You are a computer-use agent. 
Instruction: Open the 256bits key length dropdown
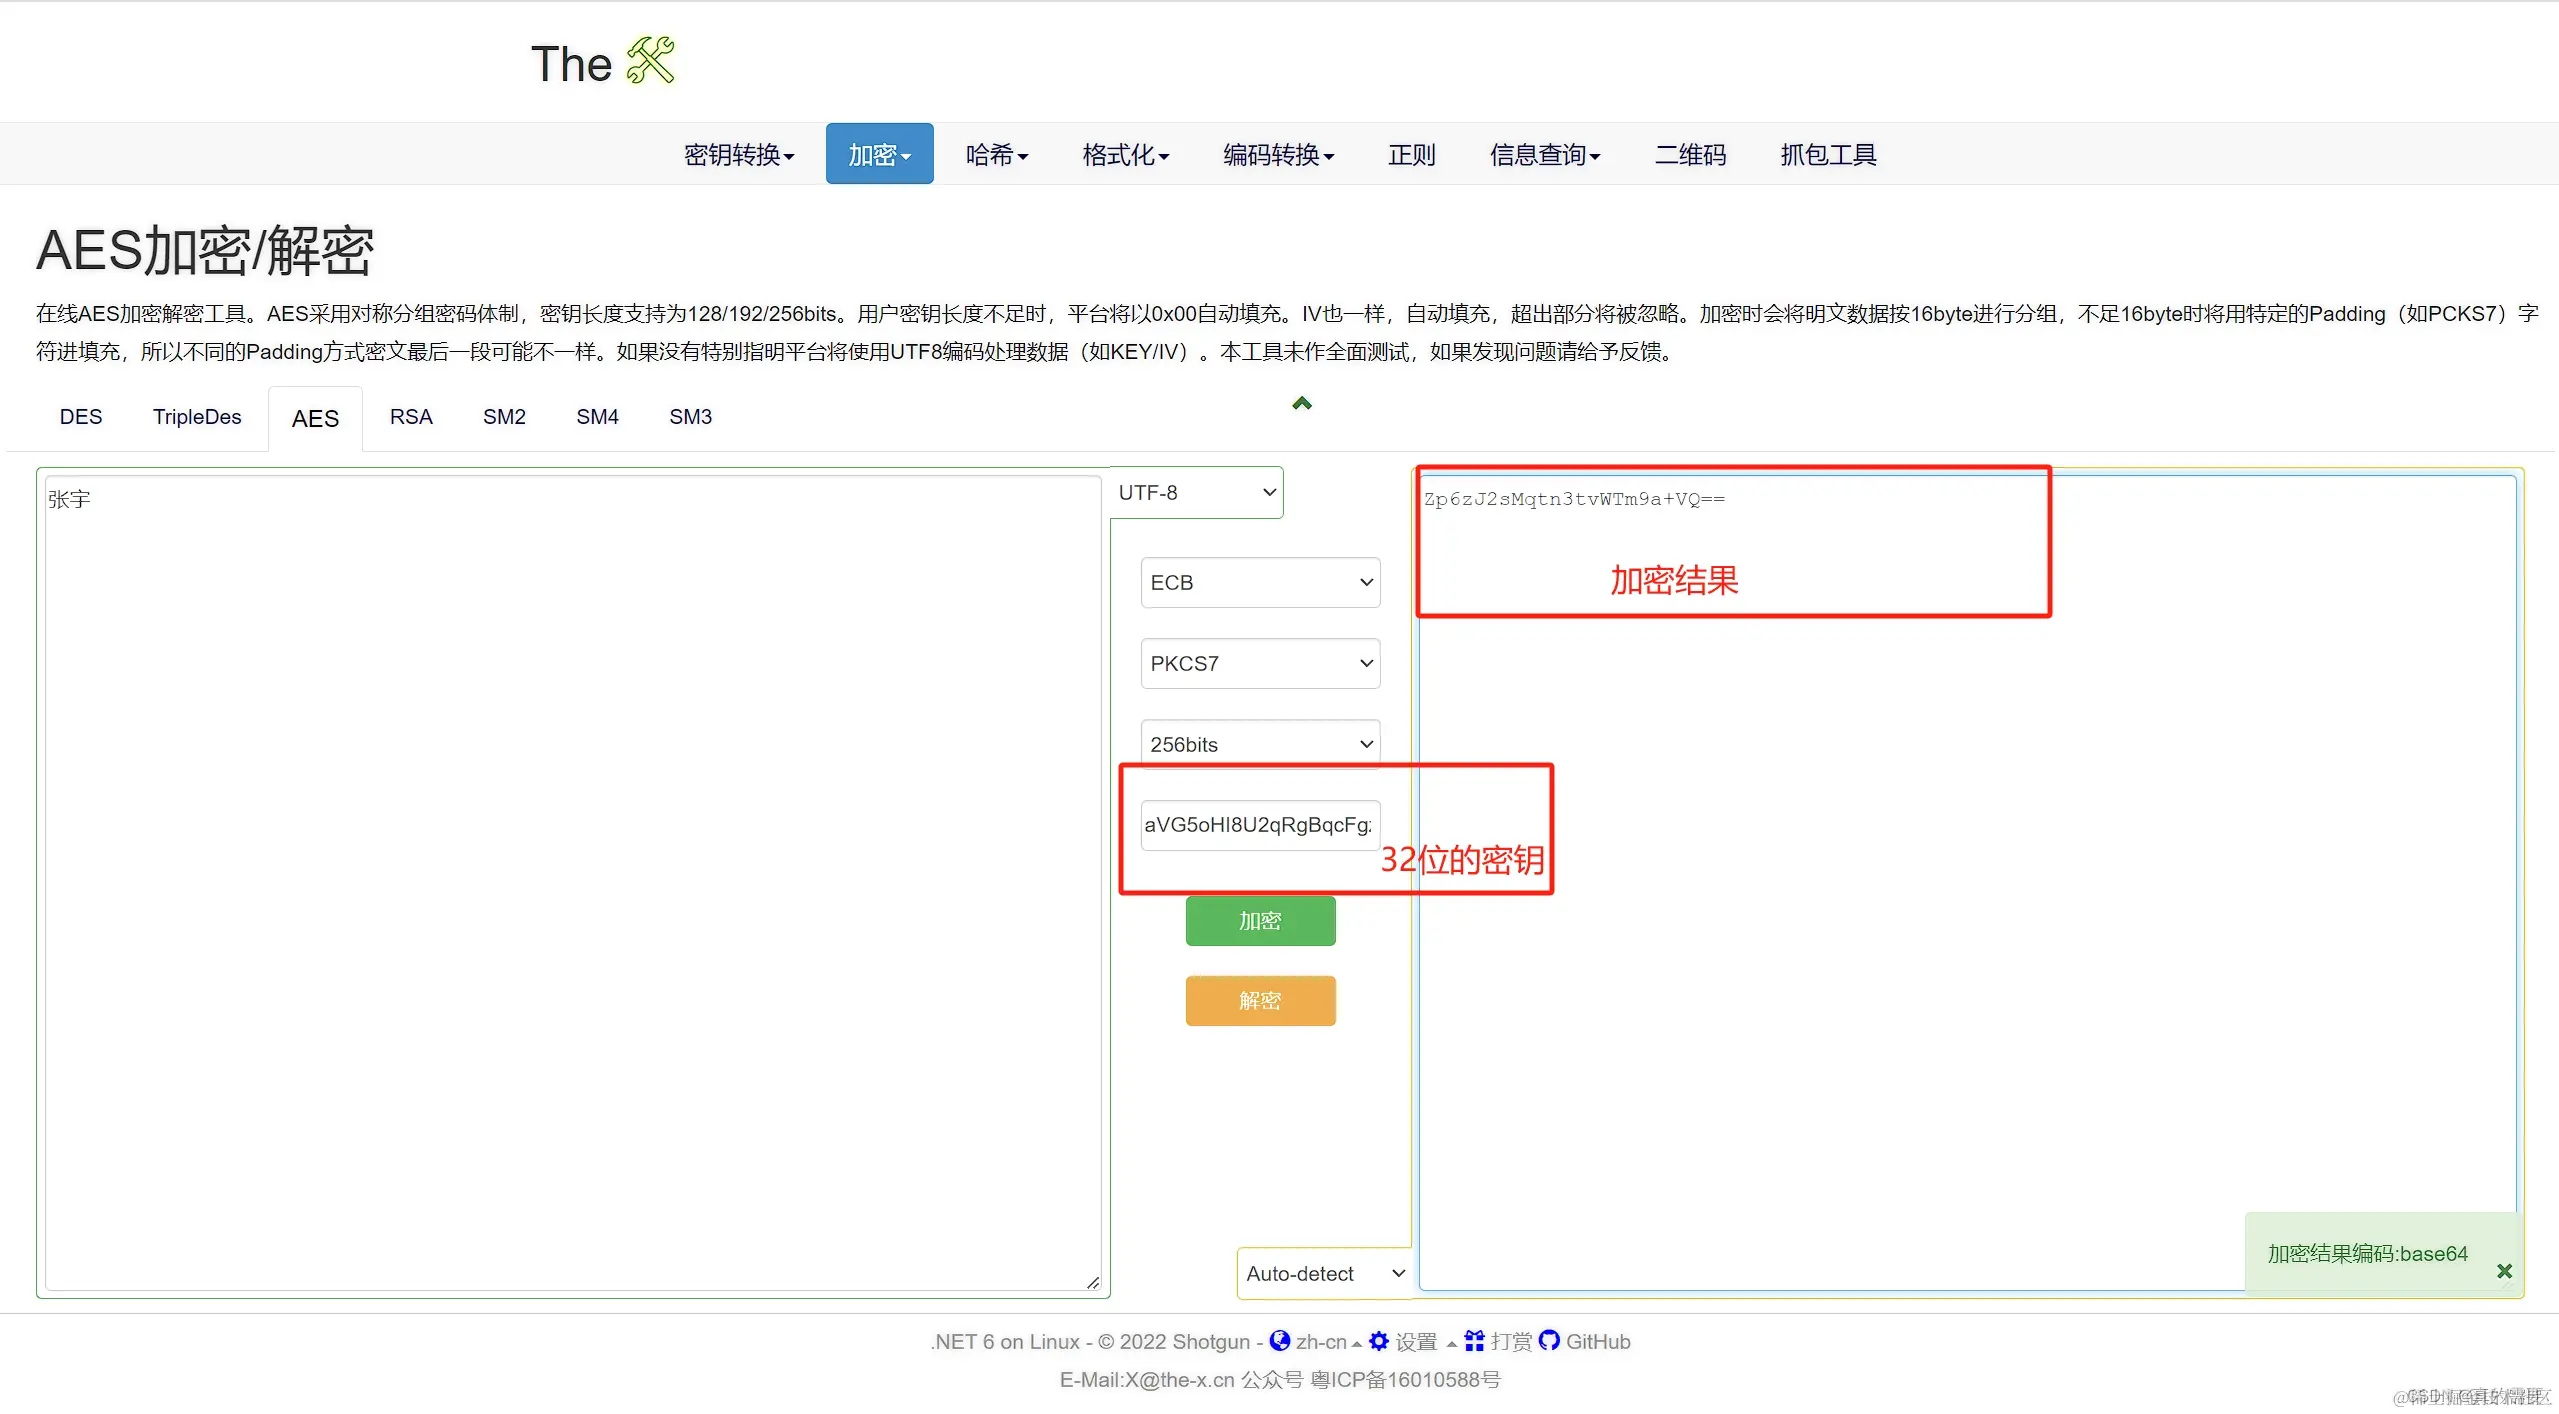(1259, 744)
